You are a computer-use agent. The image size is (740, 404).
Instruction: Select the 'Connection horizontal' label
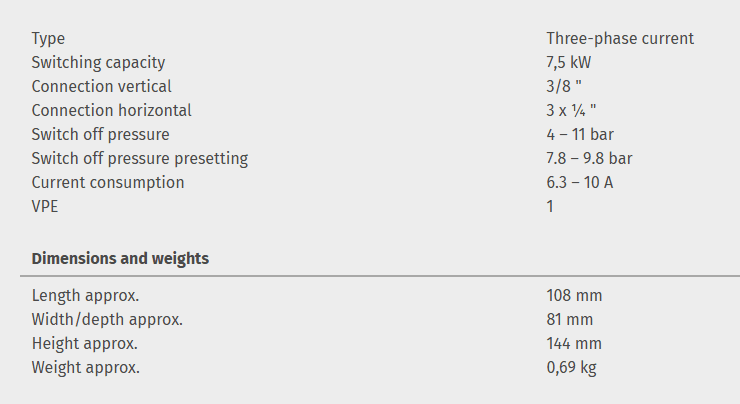click(x=111, y=110)
